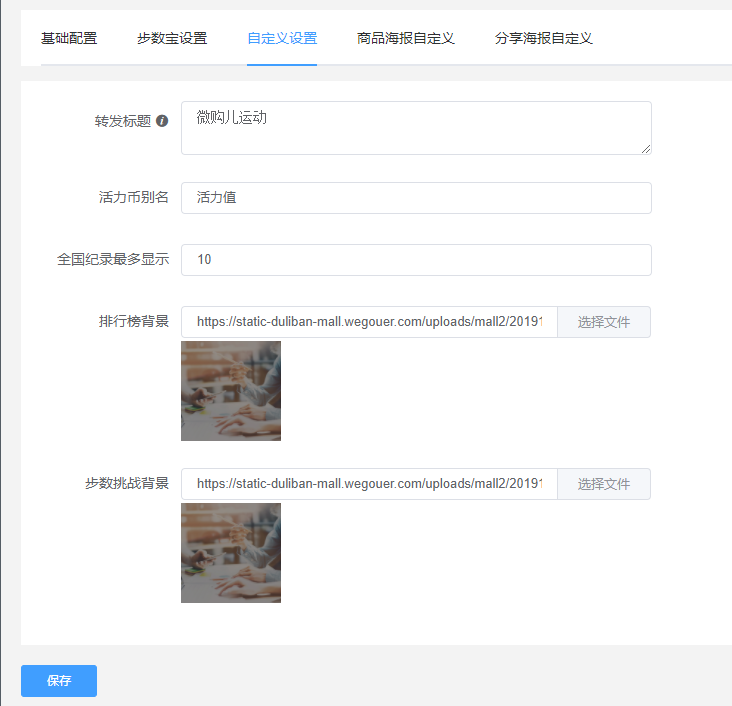732x706 pixels.
Task: Select the 全国纪录最多显示 input field
Action: point(416,260)
